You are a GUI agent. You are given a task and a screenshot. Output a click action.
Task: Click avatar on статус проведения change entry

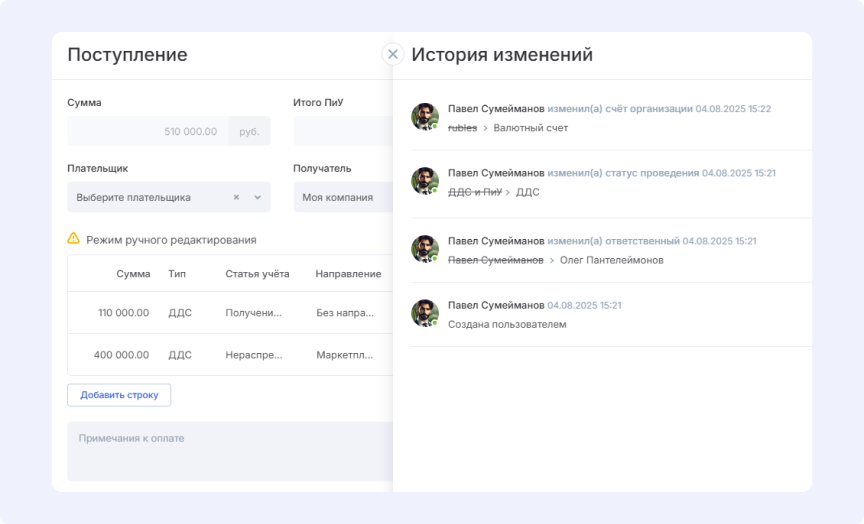point(425,181)
